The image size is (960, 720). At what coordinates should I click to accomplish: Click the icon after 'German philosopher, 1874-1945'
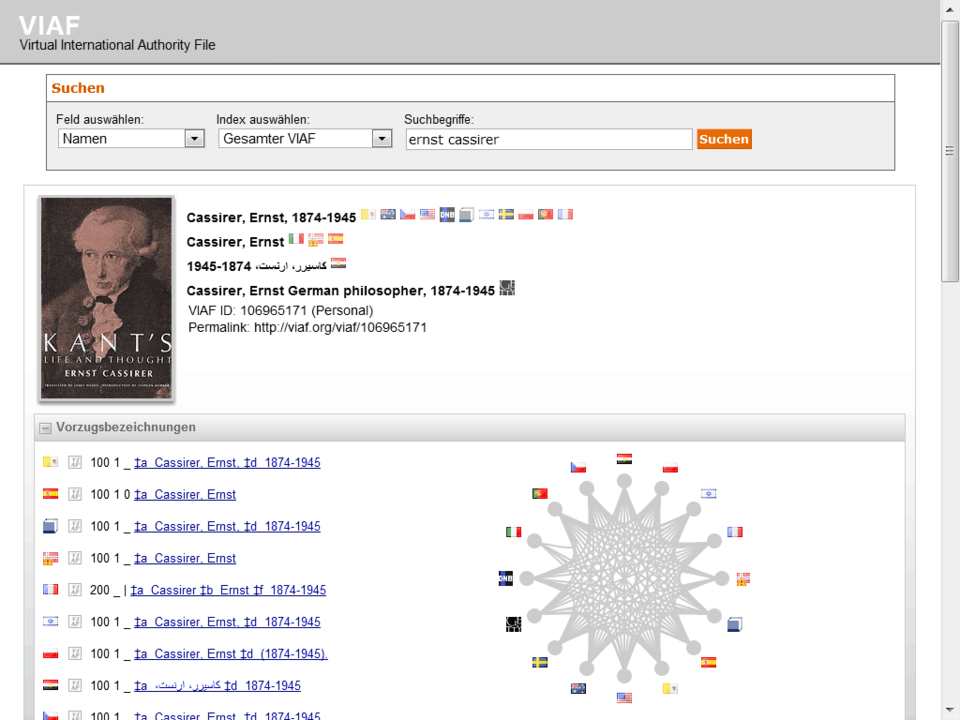(507, 289)
